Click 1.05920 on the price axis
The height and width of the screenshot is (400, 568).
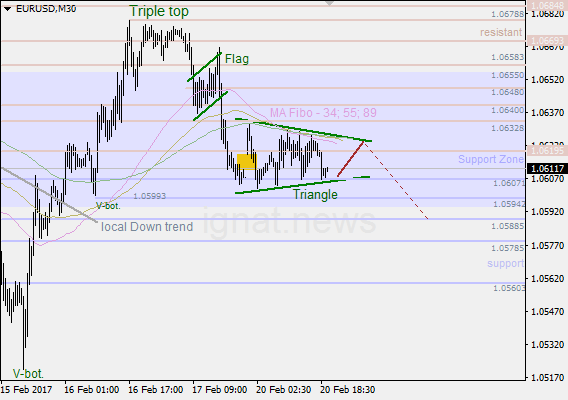coord(547,212)
